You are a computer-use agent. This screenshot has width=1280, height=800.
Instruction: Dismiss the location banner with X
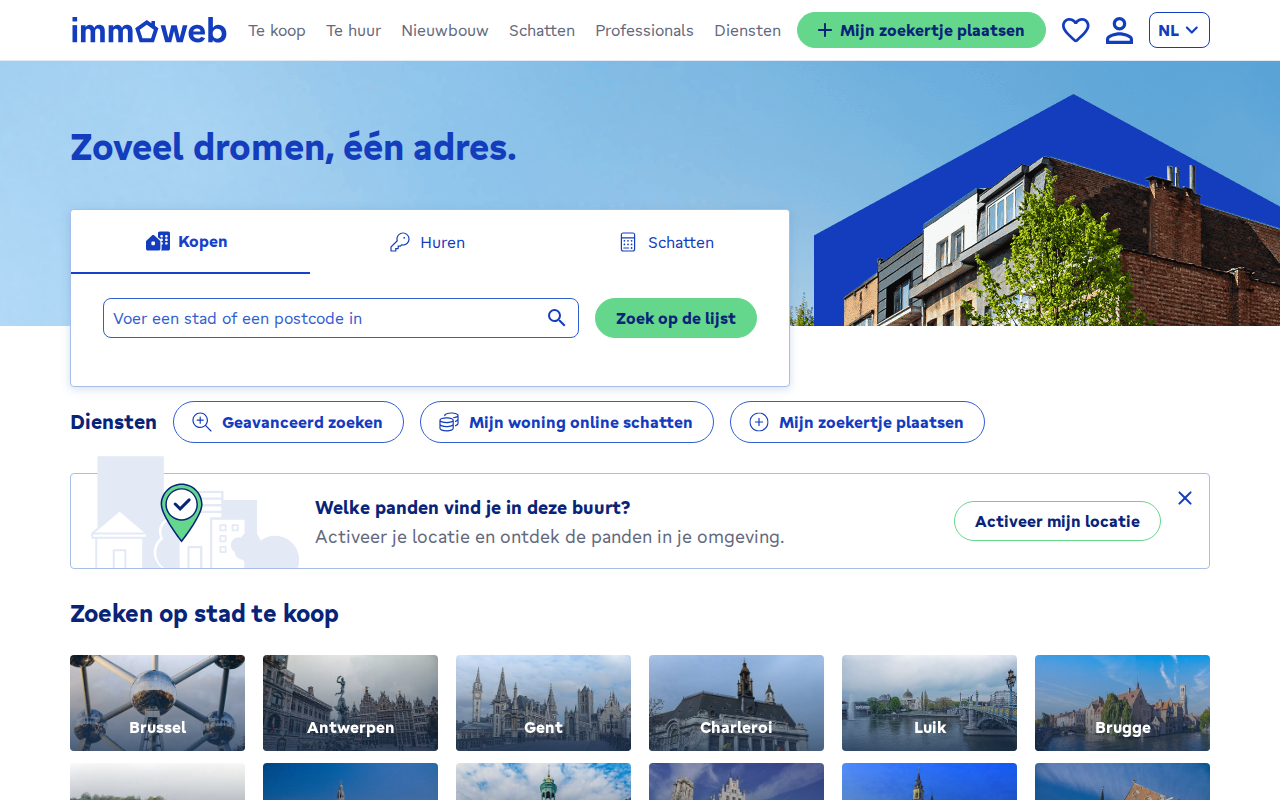(1185, 498)
